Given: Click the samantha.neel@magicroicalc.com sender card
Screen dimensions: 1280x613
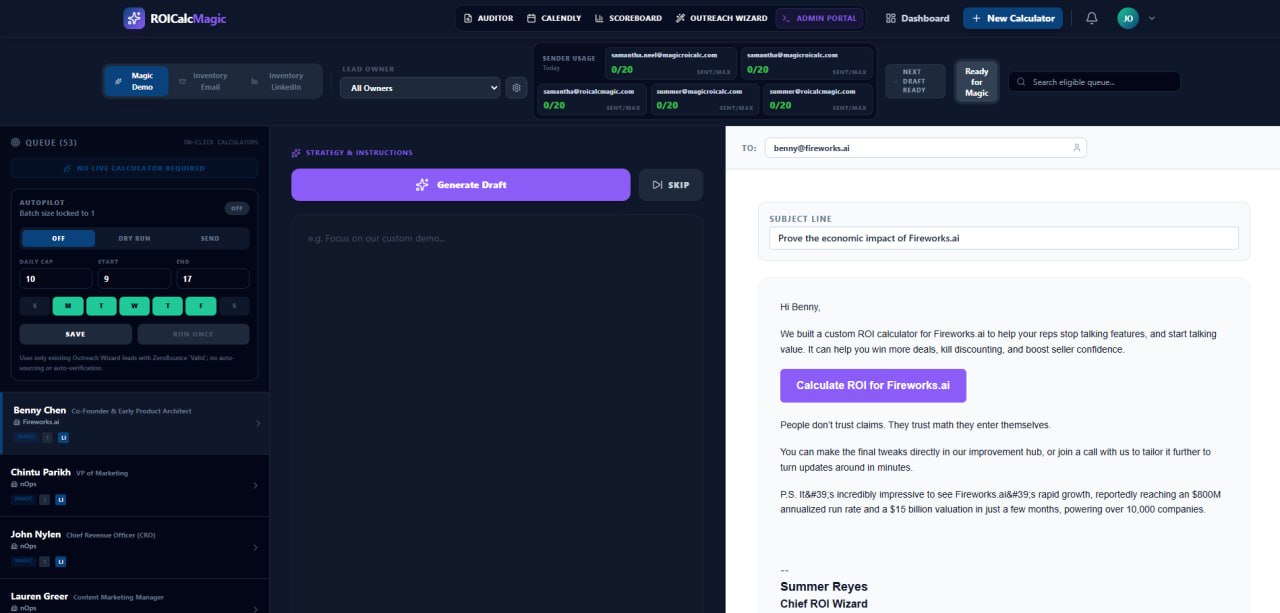Looking at the screenshot, I should click(x=671, y=63).
